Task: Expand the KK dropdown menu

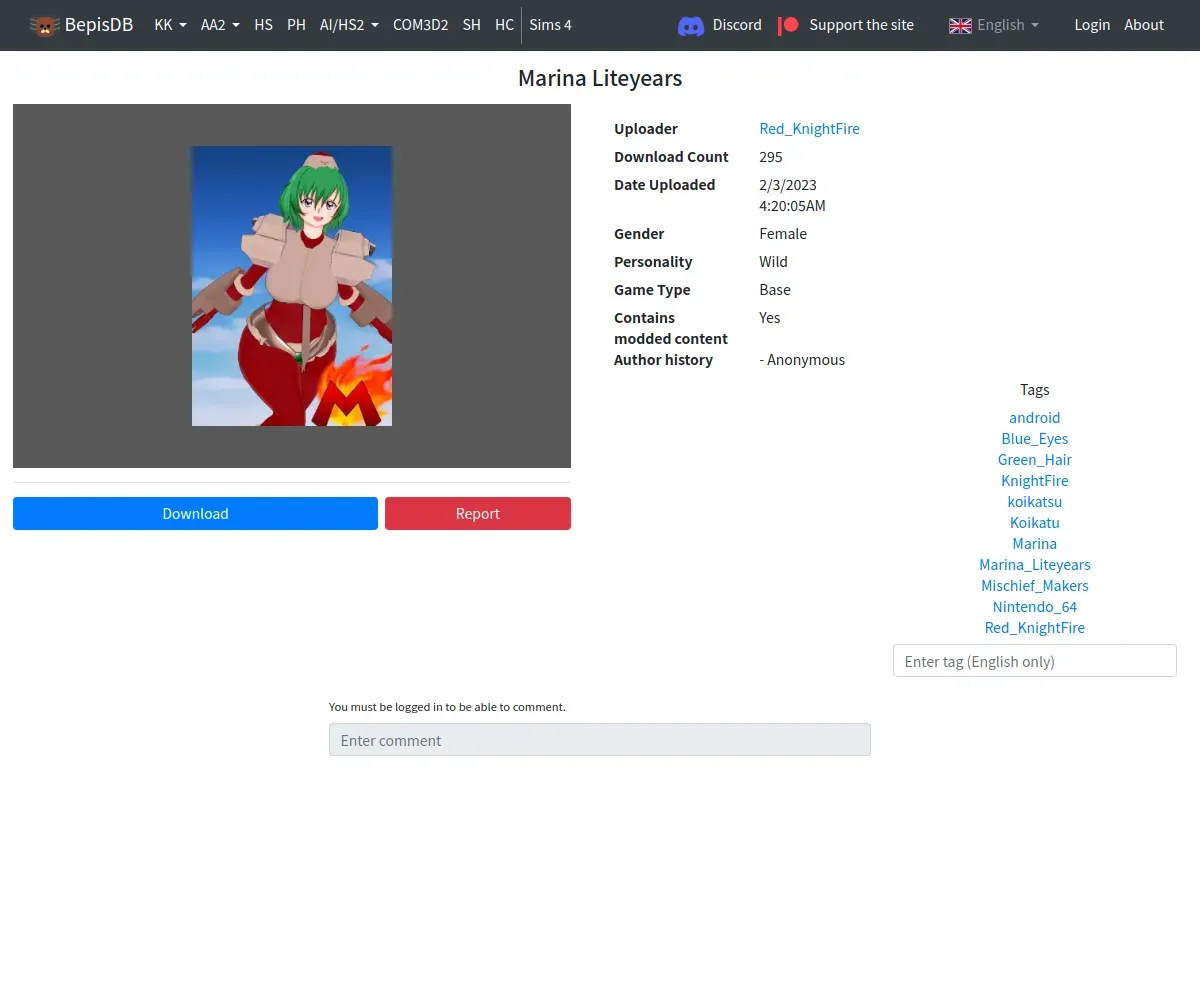Action: [x=170, y=25]
